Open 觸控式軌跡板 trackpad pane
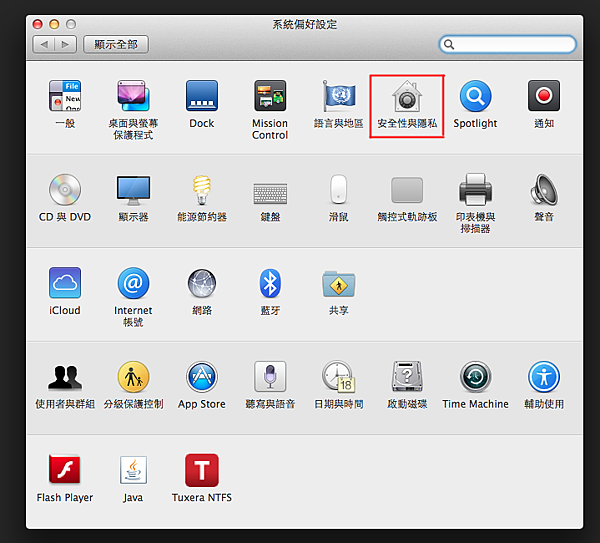Viewport: 600px width, 543px height. (x=407, y=190)
